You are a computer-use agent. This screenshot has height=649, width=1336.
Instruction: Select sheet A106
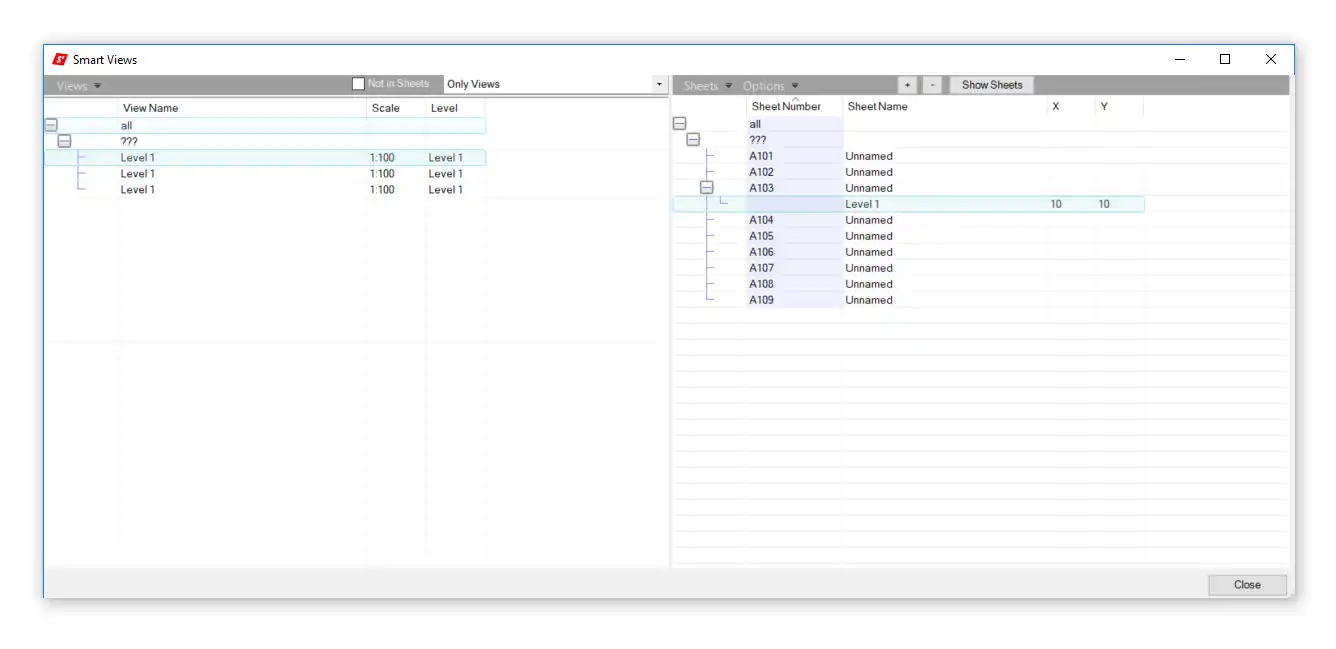(x=761, y=252)
